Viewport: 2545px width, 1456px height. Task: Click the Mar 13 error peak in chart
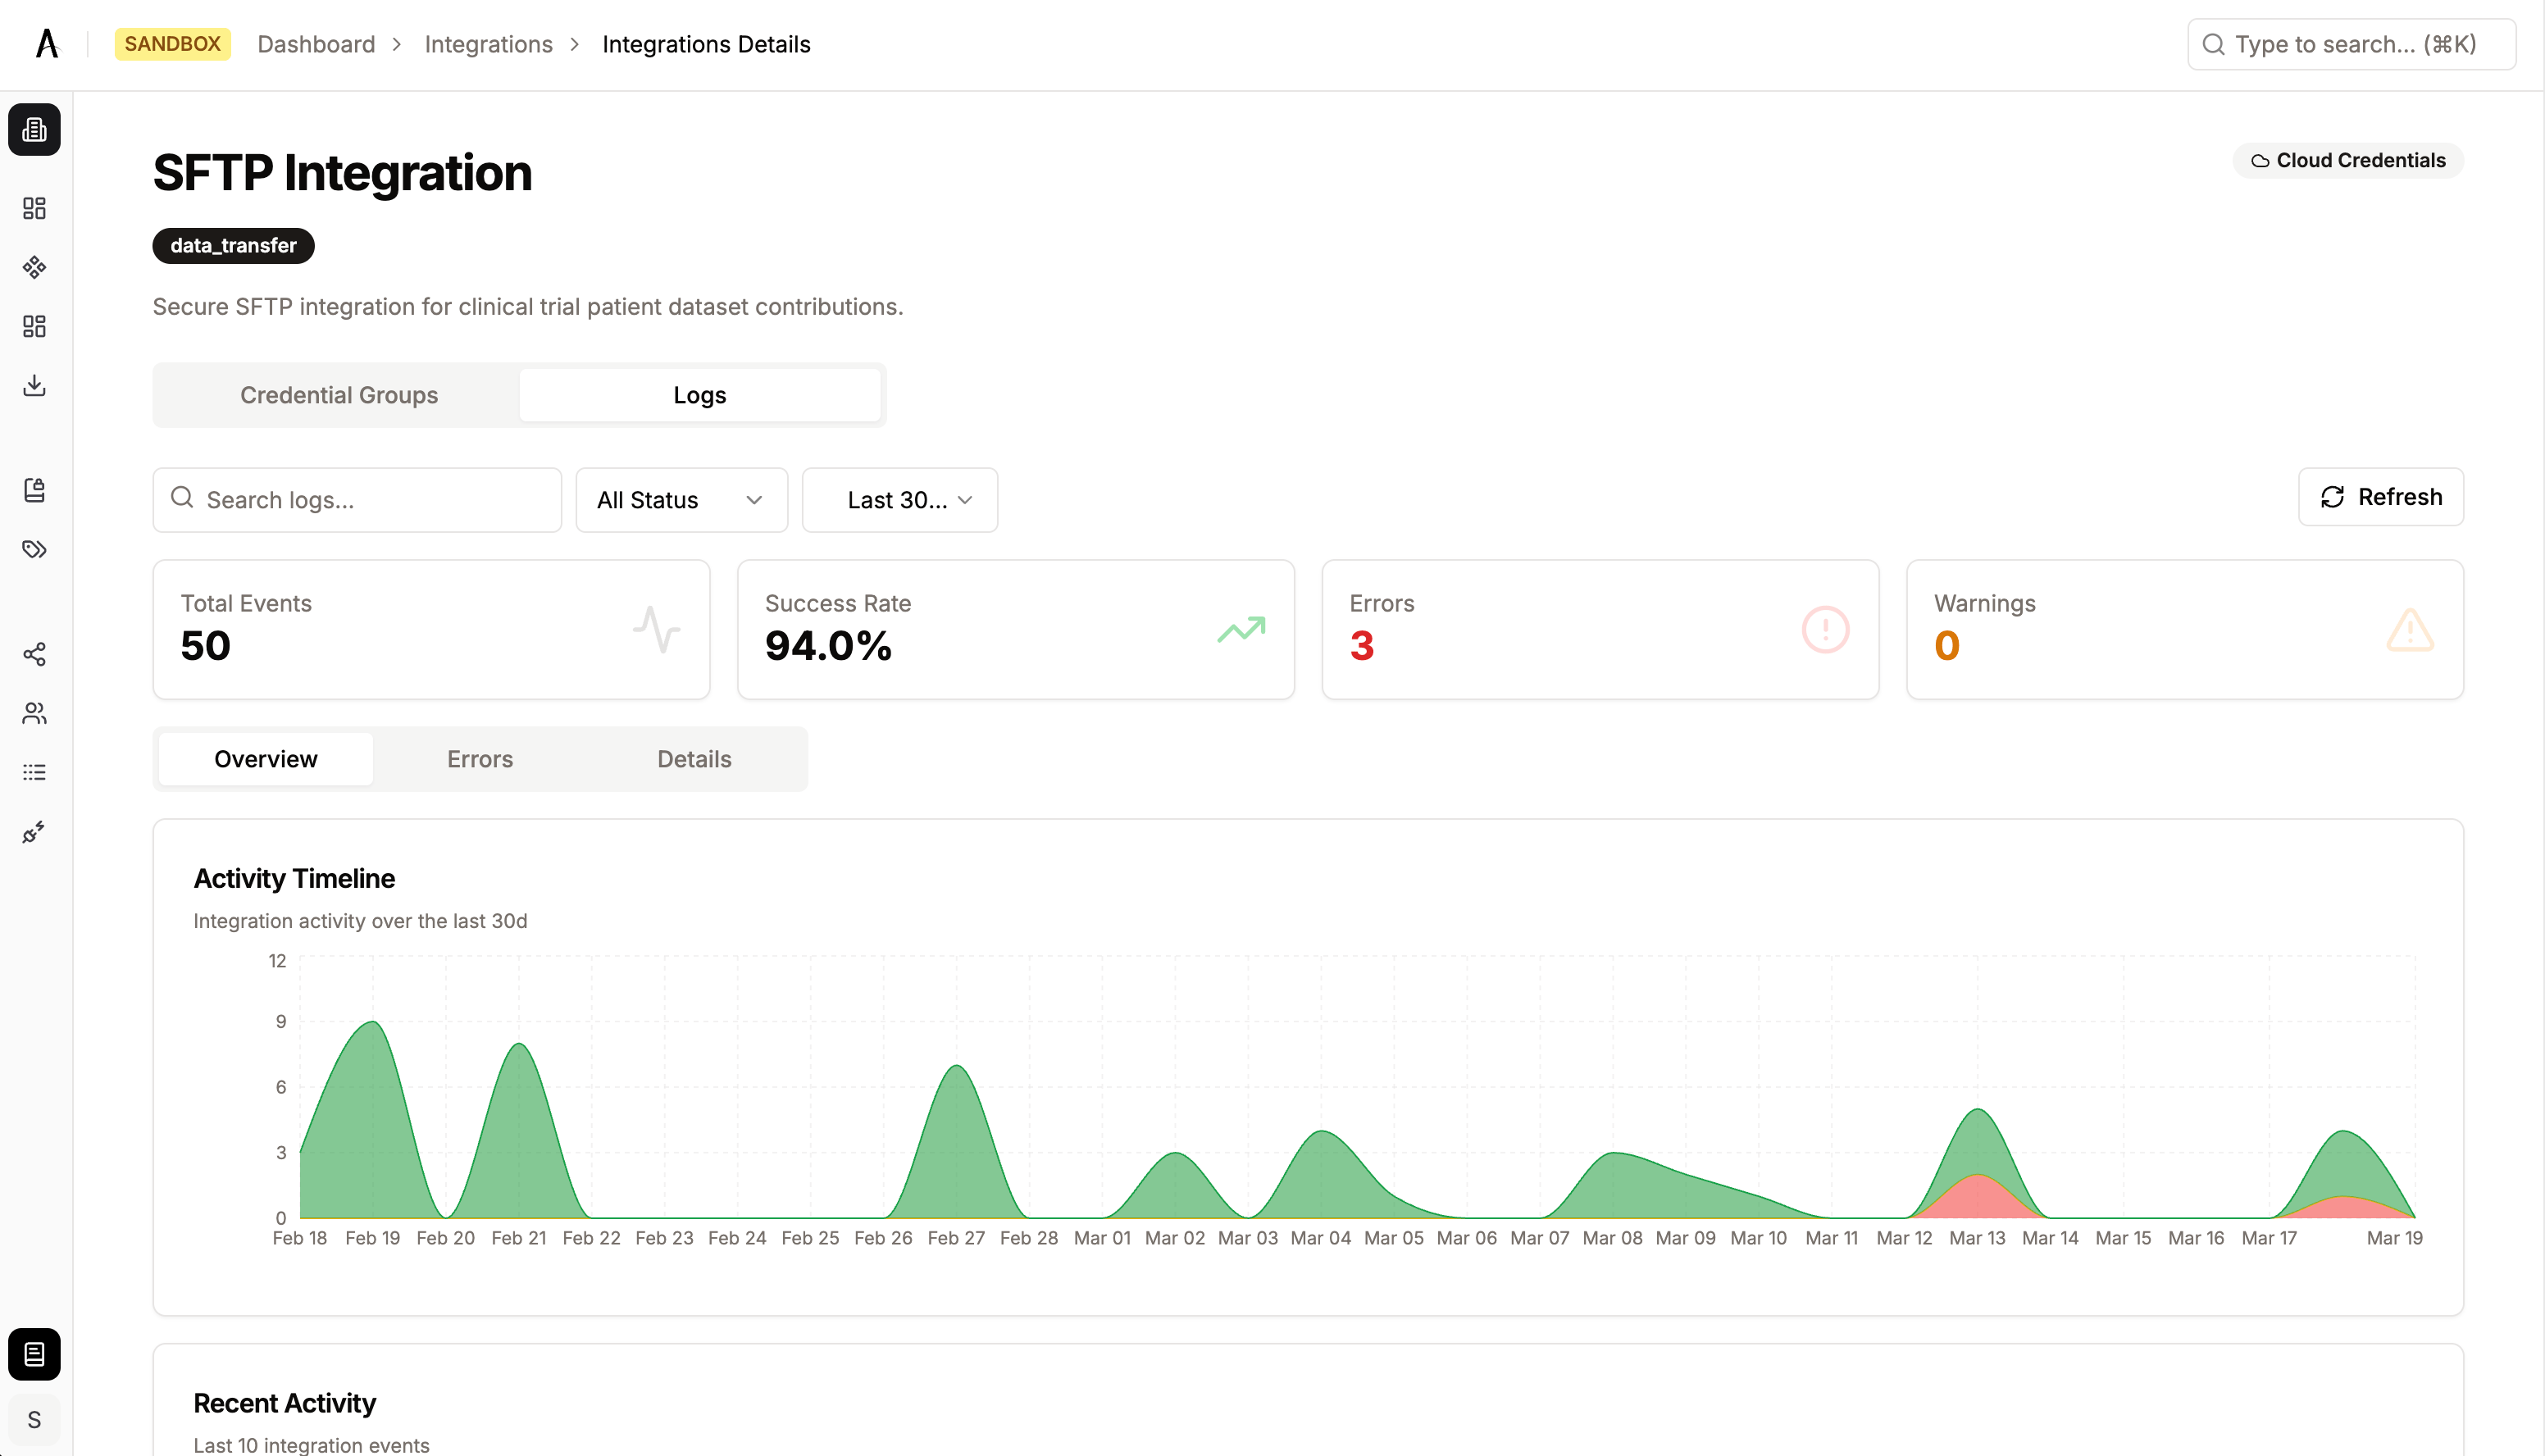pos(1977,1176)
